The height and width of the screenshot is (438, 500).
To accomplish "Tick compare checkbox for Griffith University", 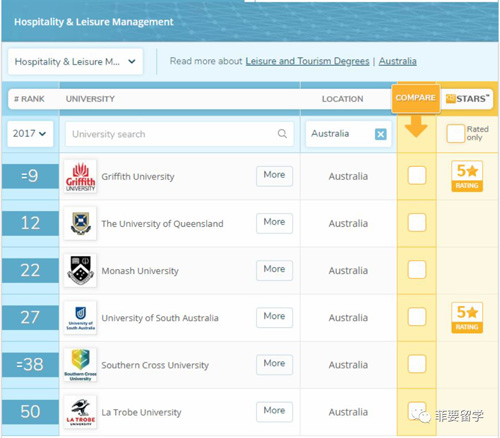I will [x=417, y=175].
